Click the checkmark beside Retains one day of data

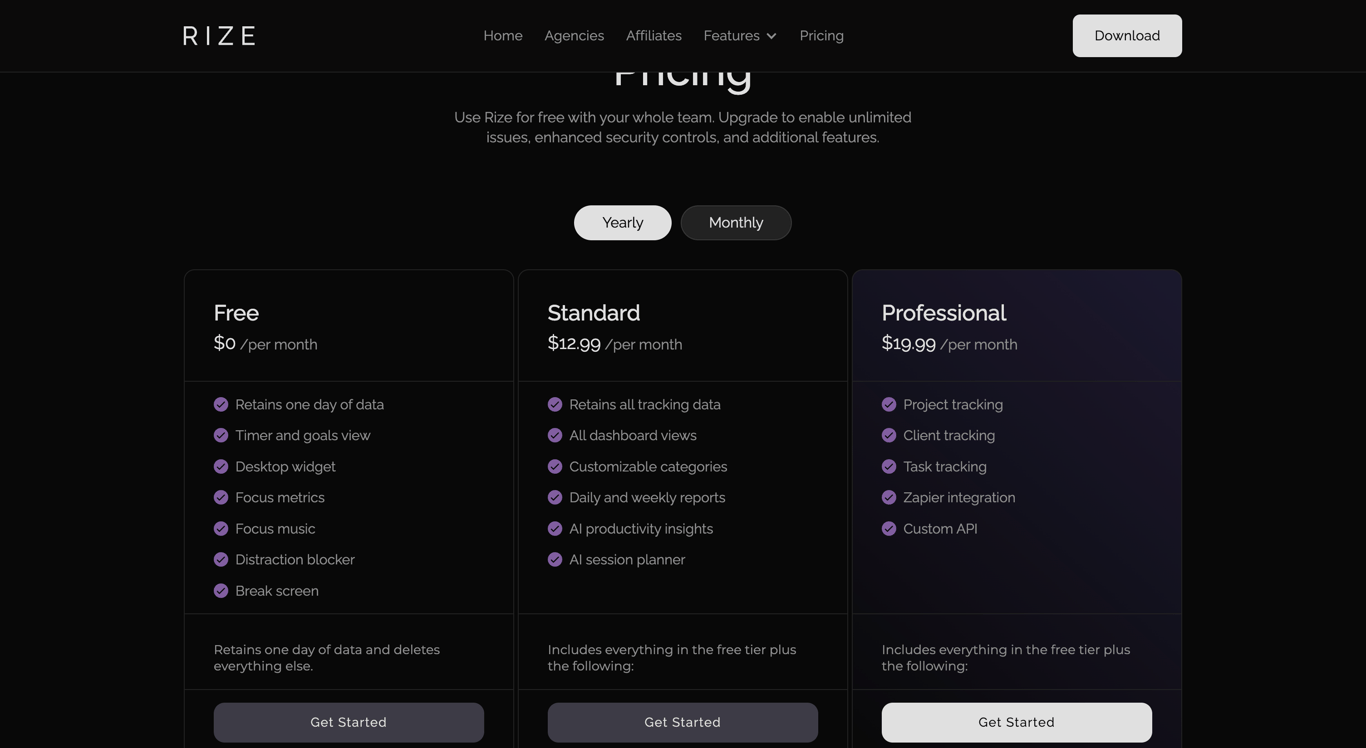point(220,403)
